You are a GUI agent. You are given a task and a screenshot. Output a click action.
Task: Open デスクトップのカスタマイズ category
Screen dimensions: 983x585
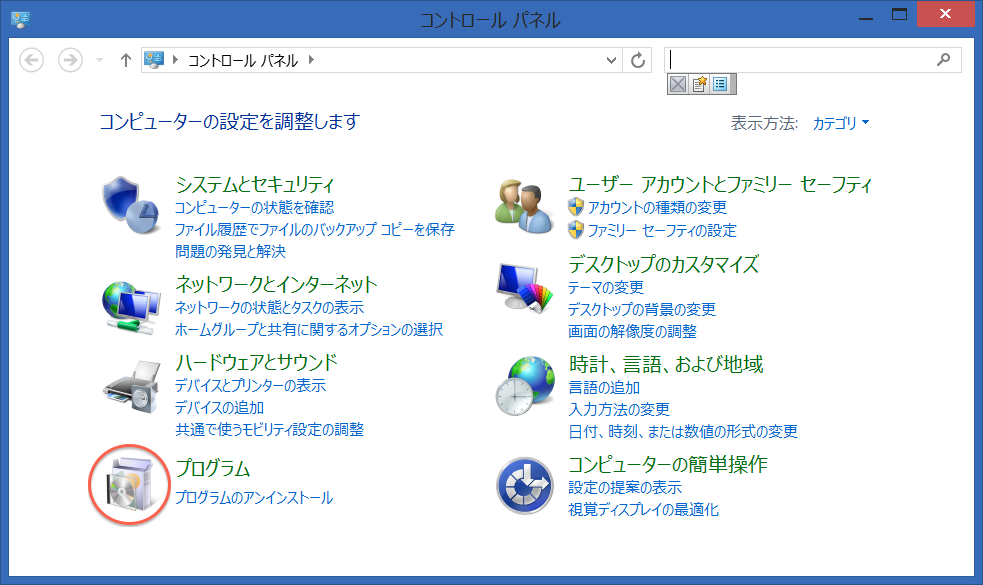(663, 264)
